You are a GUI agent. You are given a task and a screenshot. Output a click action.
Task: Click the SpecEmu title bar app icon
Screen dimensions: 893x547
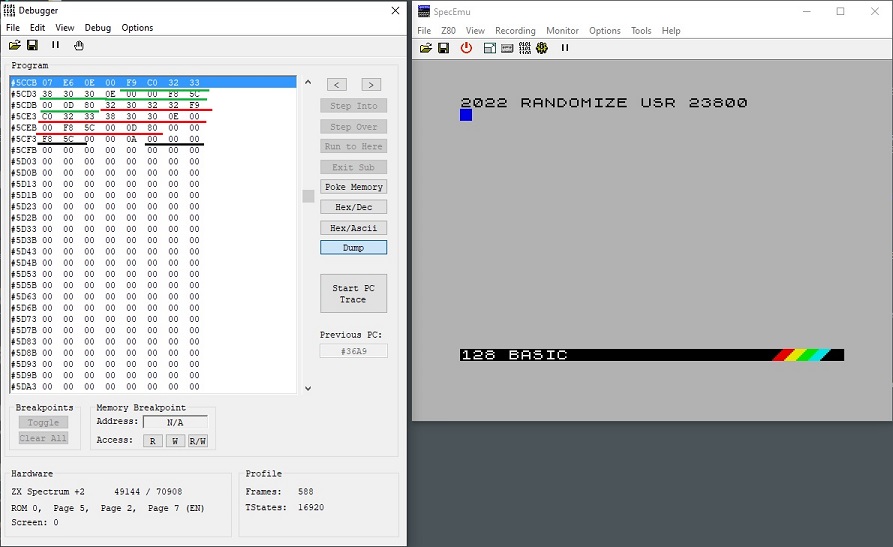pos(424,11)
